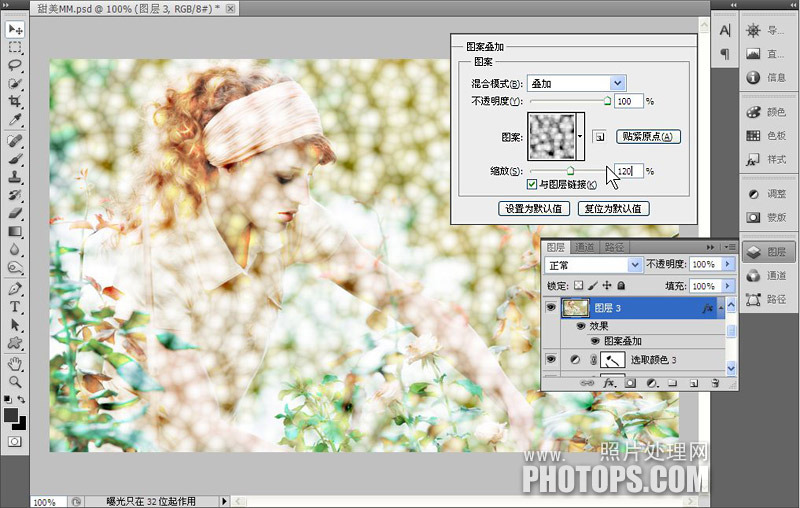Choose the Hand tool

16,363
